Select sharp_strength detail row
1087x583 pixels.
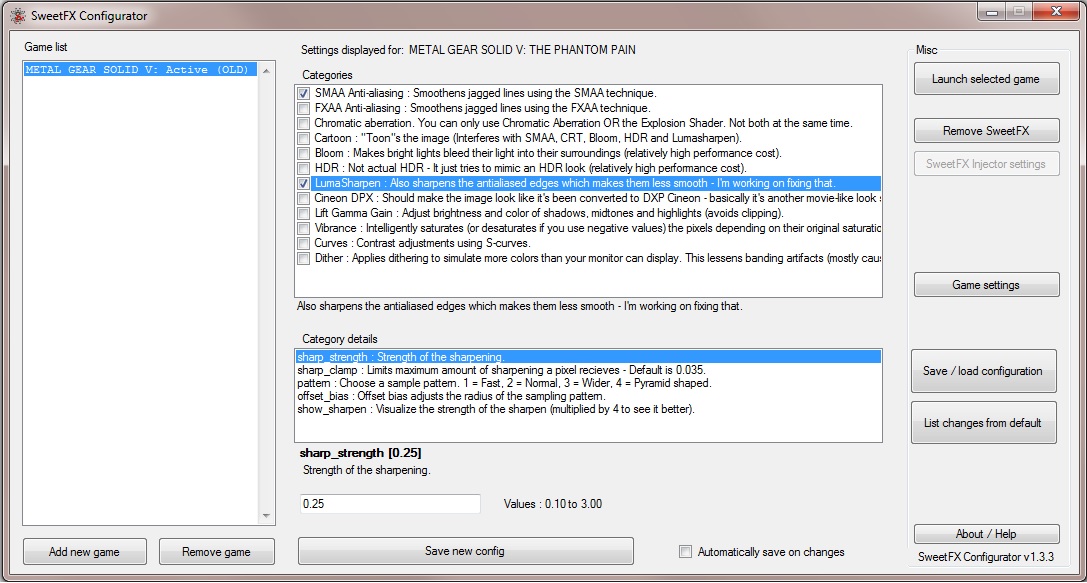[588, 357]
